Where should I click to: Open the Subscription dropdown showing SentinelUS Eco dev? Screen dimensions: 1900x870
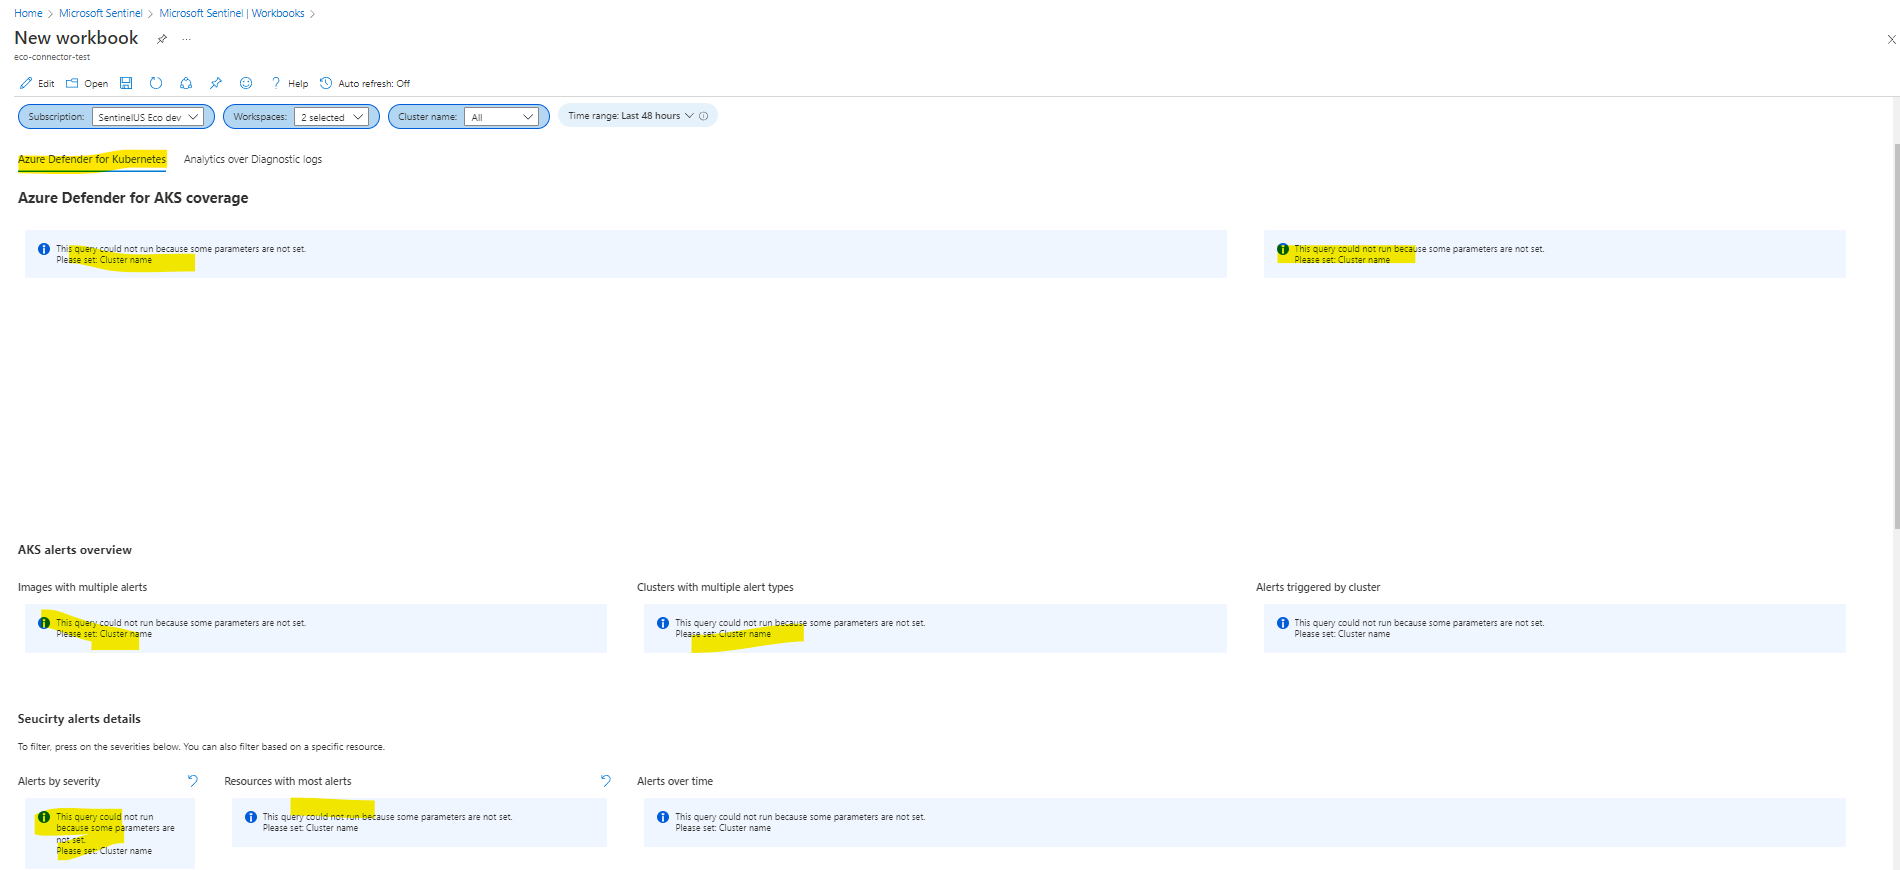(148, 117)
